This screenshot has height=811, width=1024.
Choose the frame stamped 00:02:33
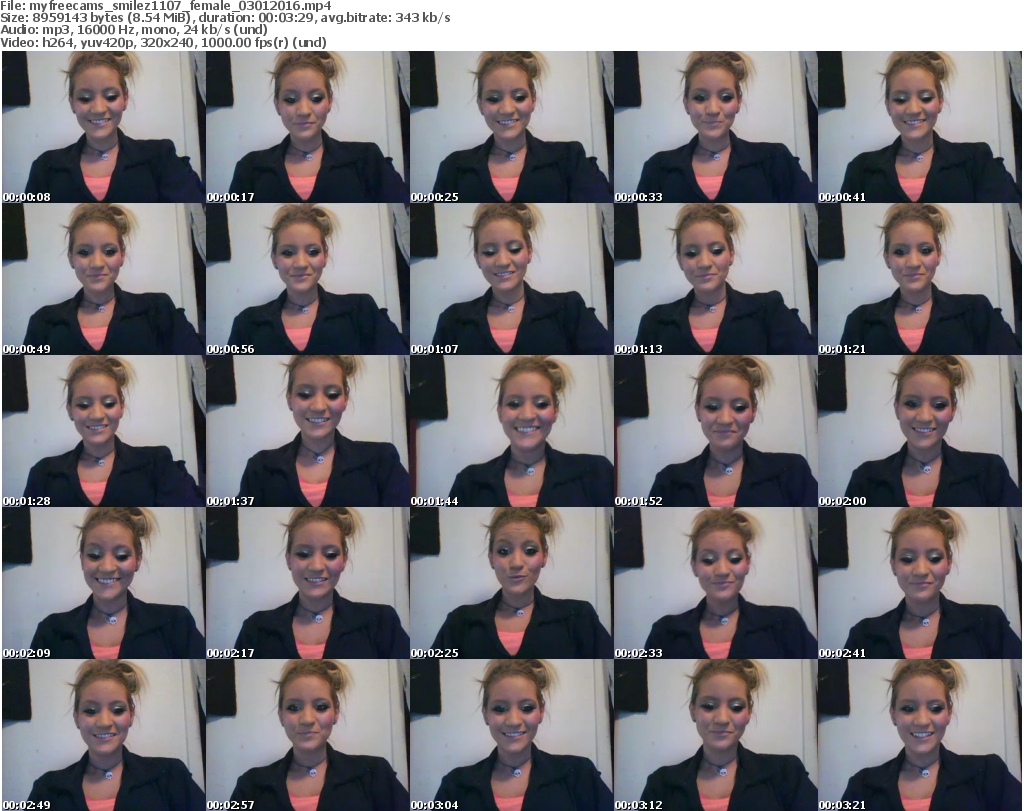[x=715, y=583]
